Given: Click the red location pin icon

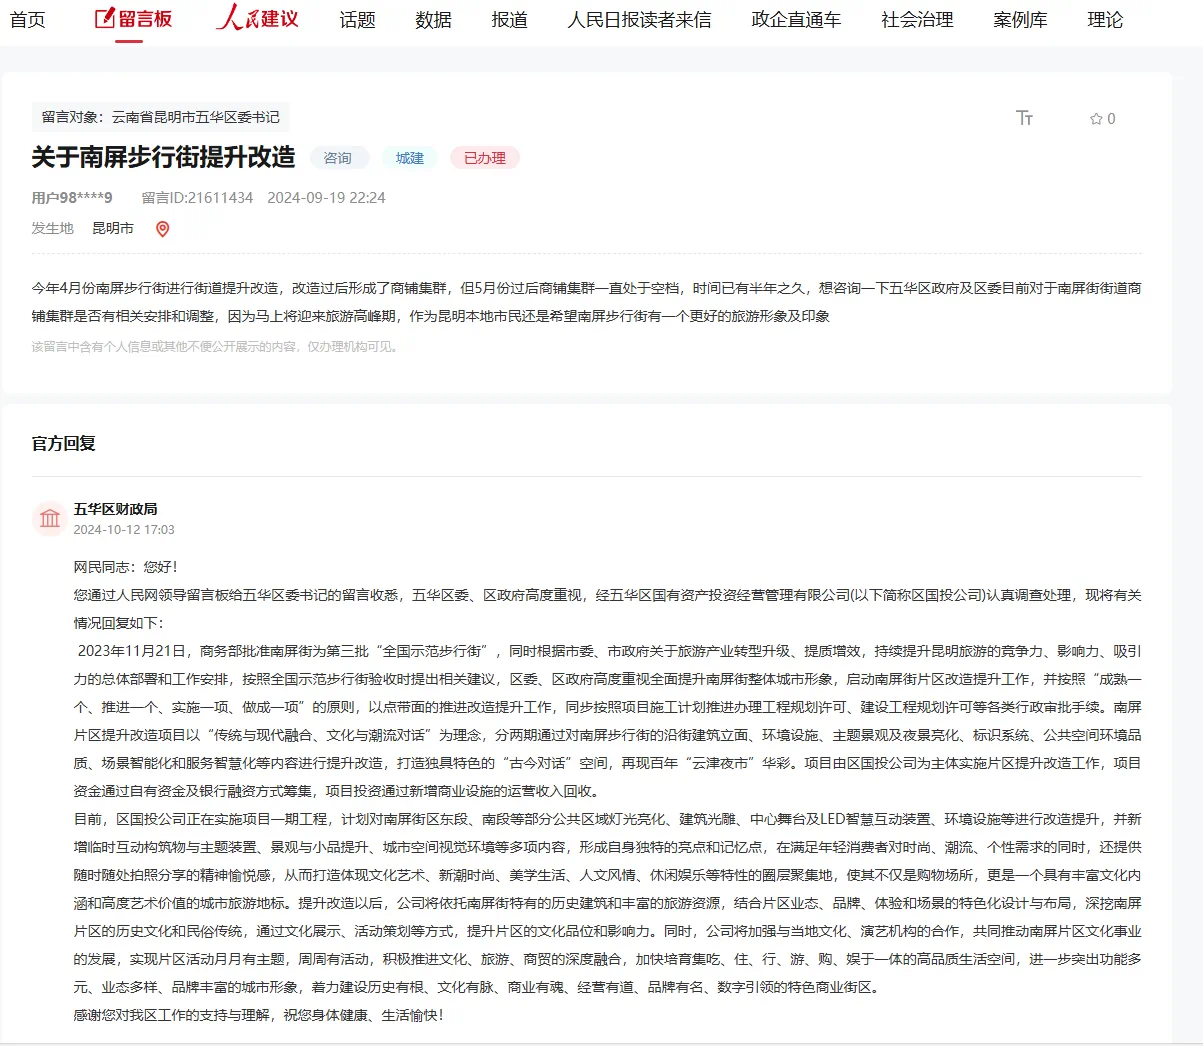Looking at the screenshot, I should (163, 229).
